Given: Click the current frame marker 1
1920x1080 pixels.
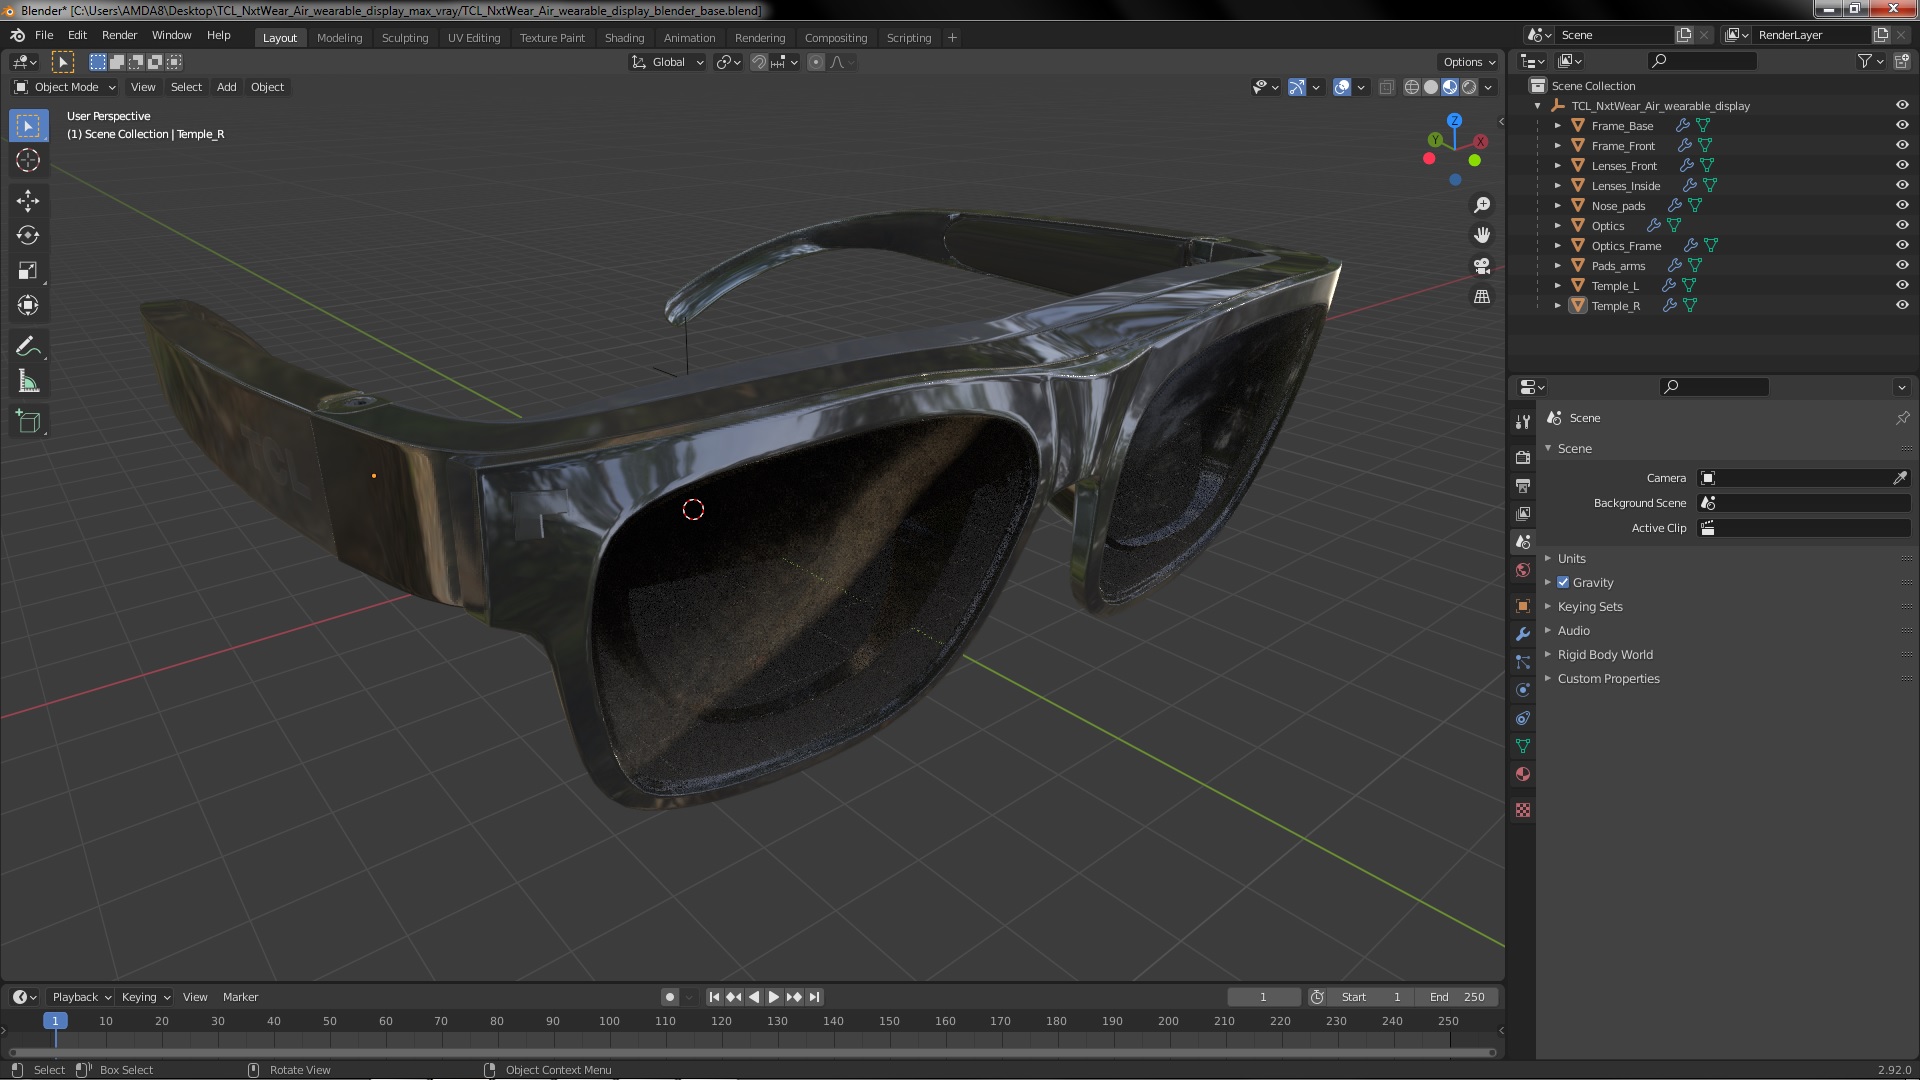Looking at the screenshot, I should pyautogui.click(x=55, y=1021).
